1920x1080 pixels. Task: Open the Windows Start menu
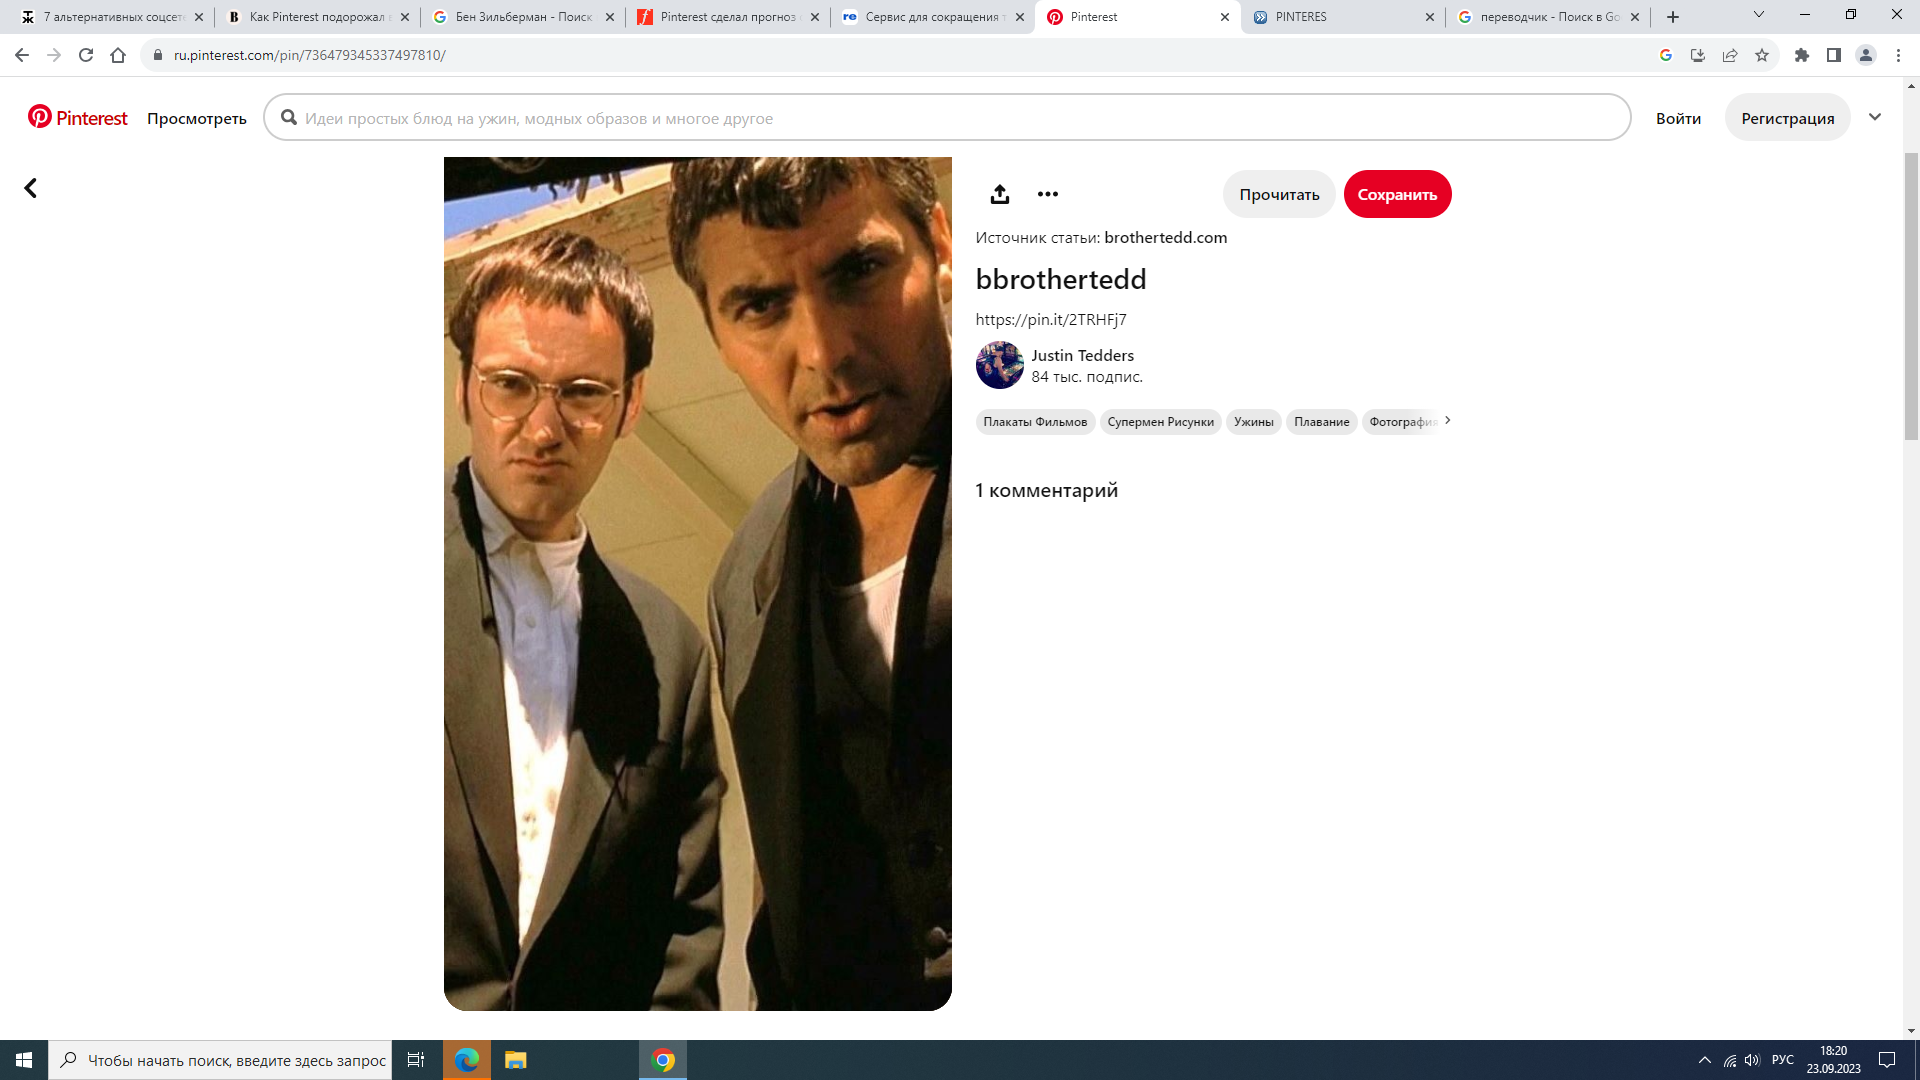[x=24, y=1060]
